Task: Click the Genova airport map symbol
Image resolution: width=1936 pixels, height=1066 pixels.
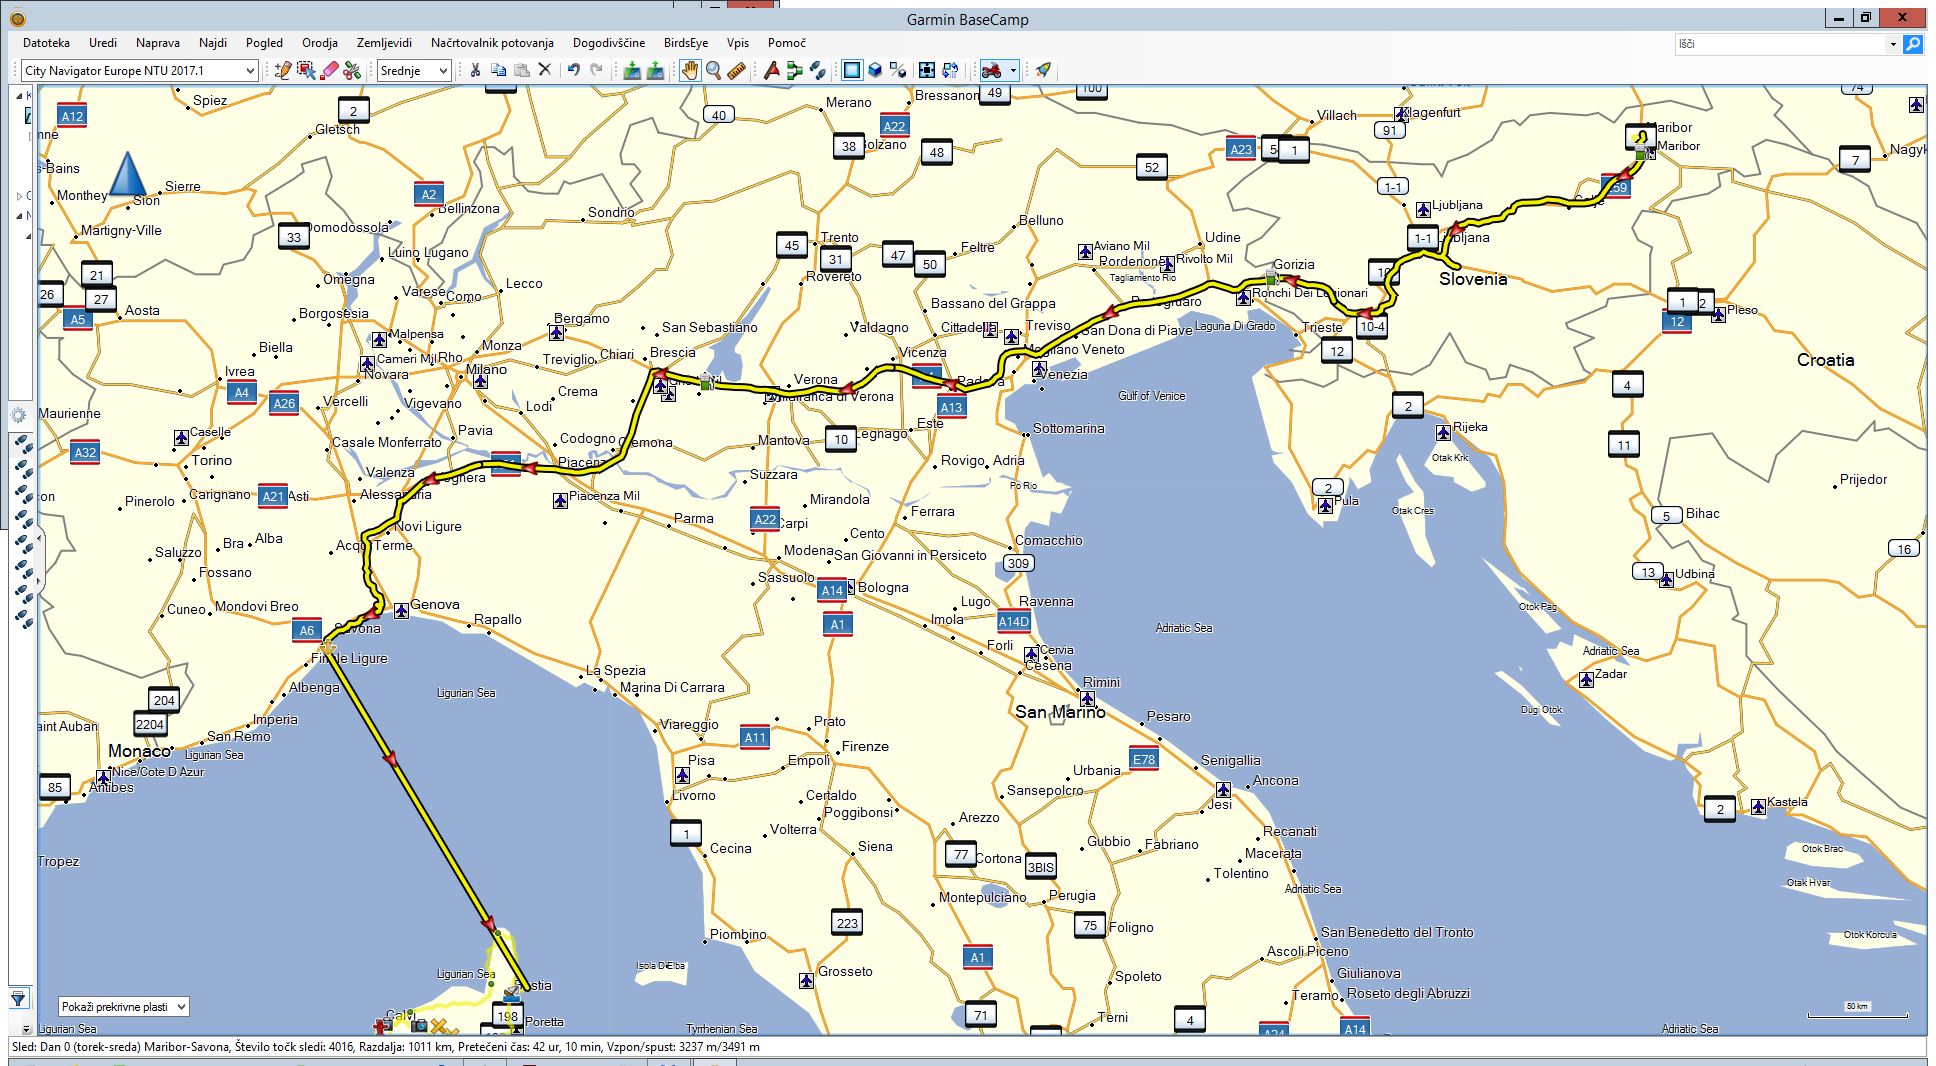Action: pyautogui.click(x=401, y=609)
